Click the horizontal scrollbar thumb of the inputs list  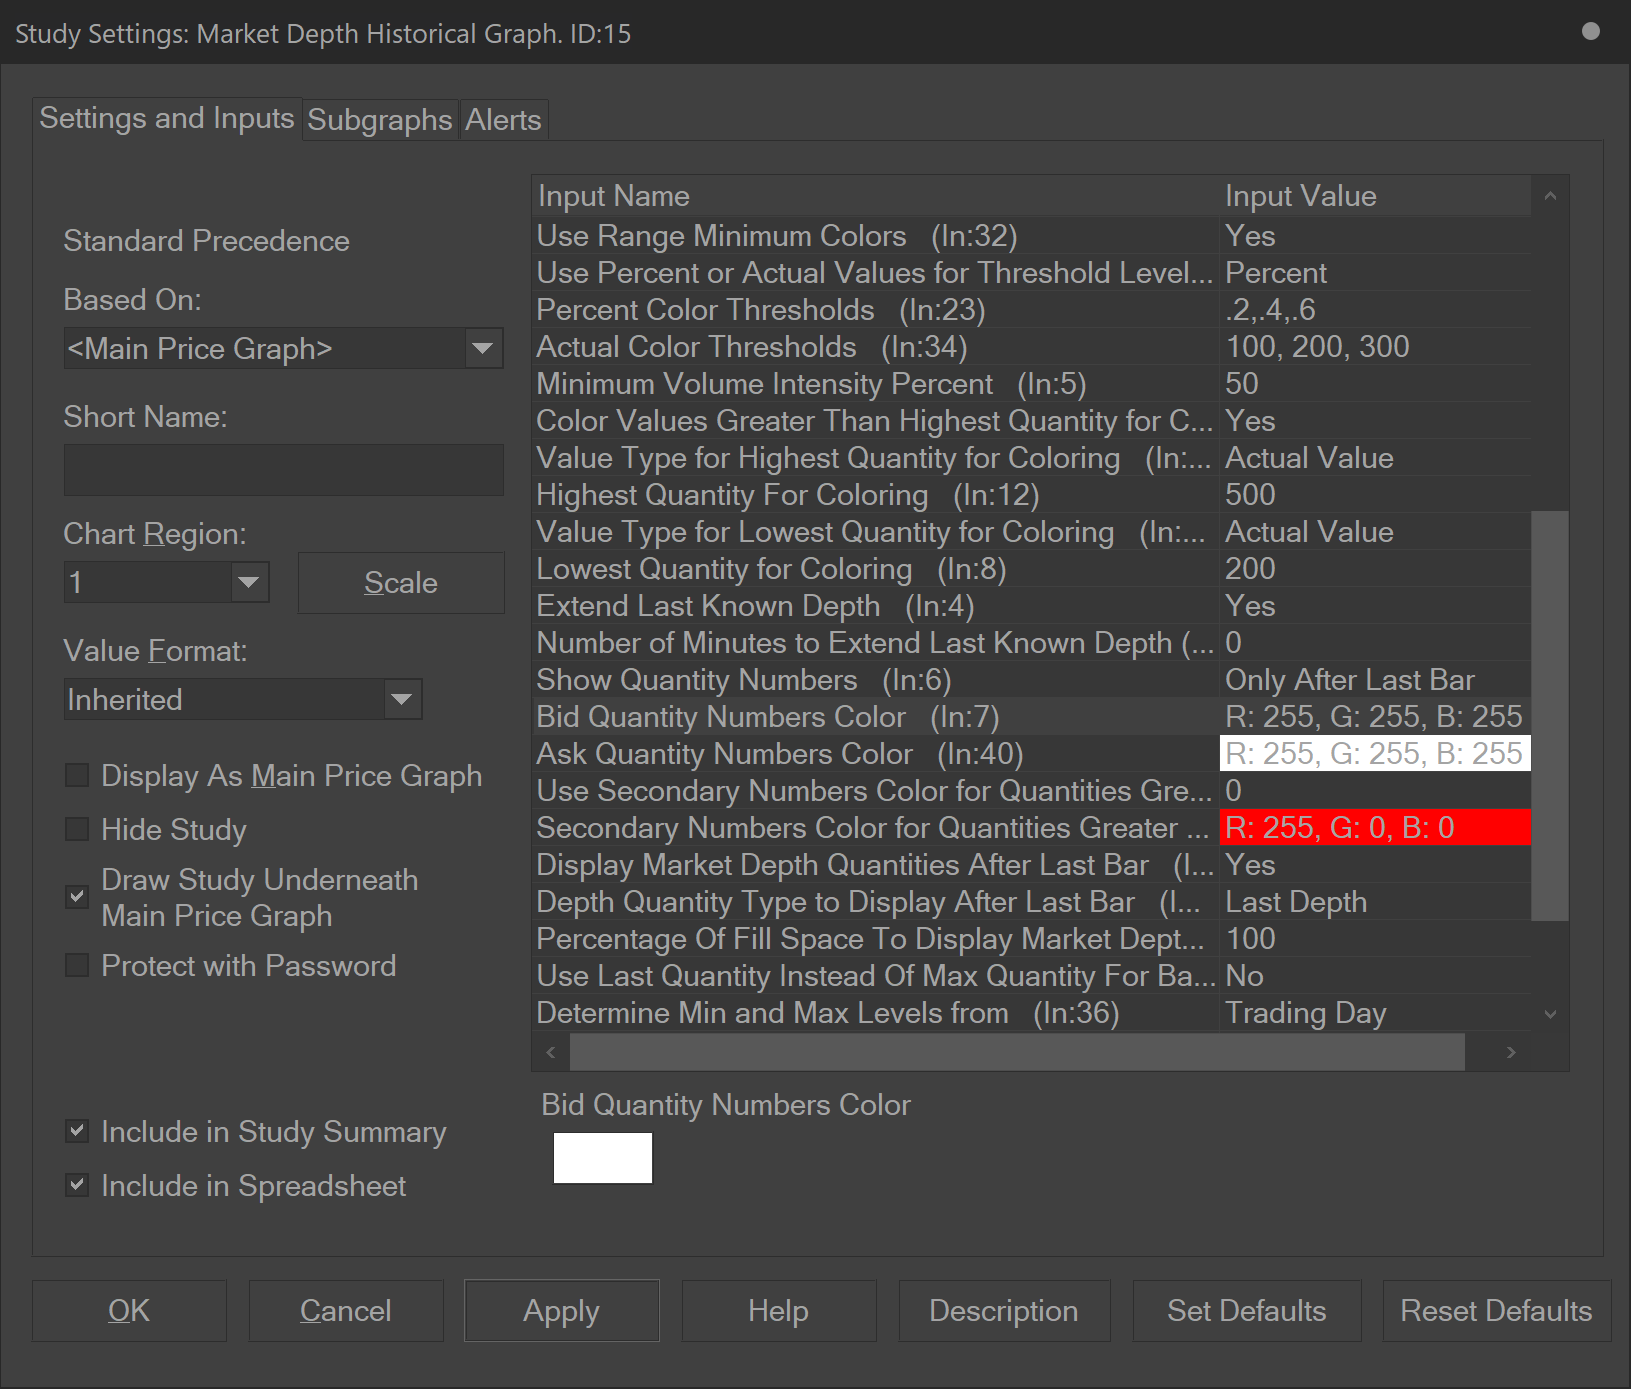[x=1017, y=1052]
